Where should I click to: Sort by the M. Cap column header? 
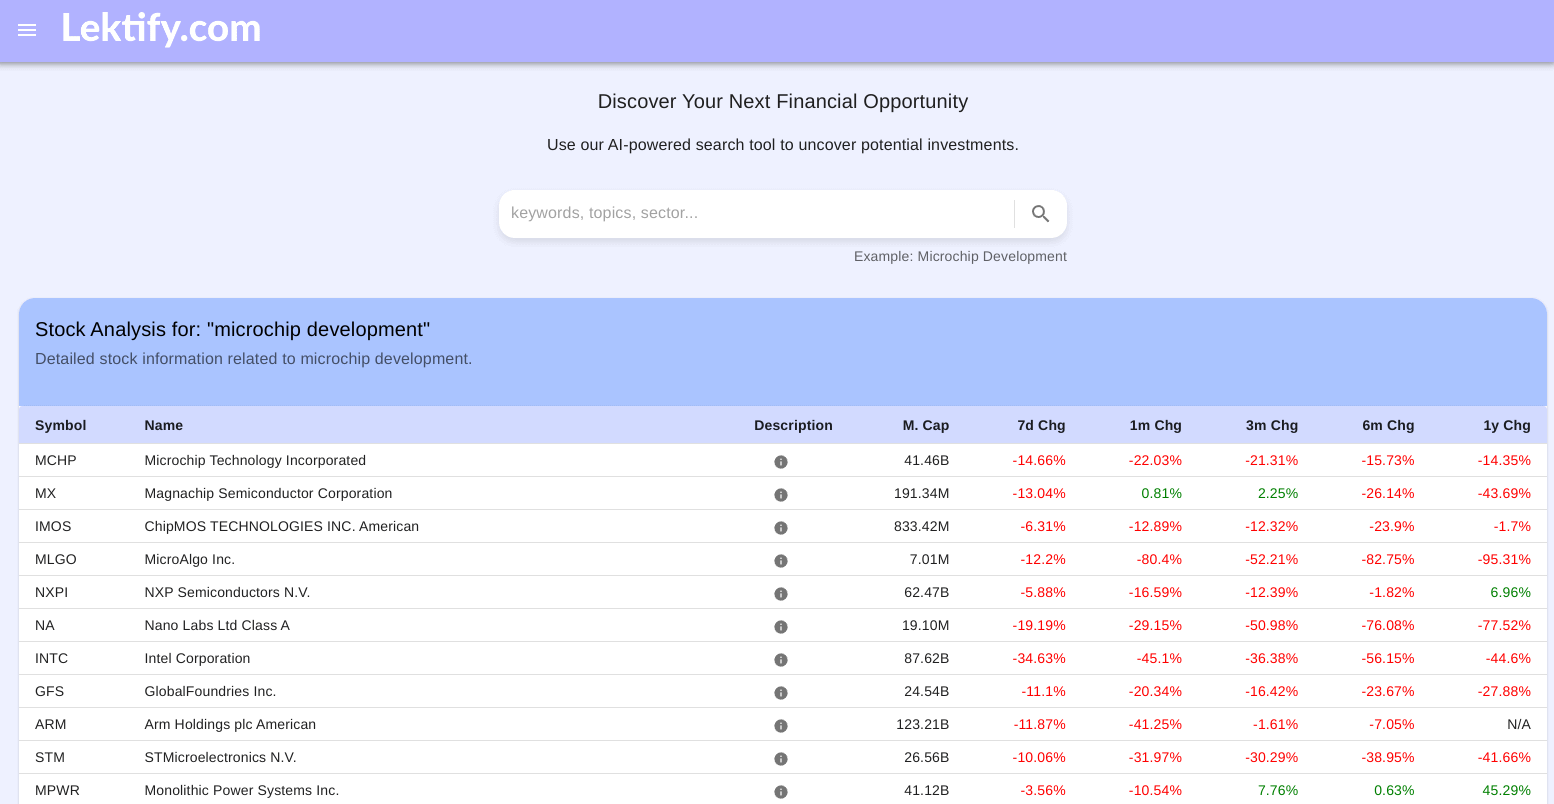point(926,425)
